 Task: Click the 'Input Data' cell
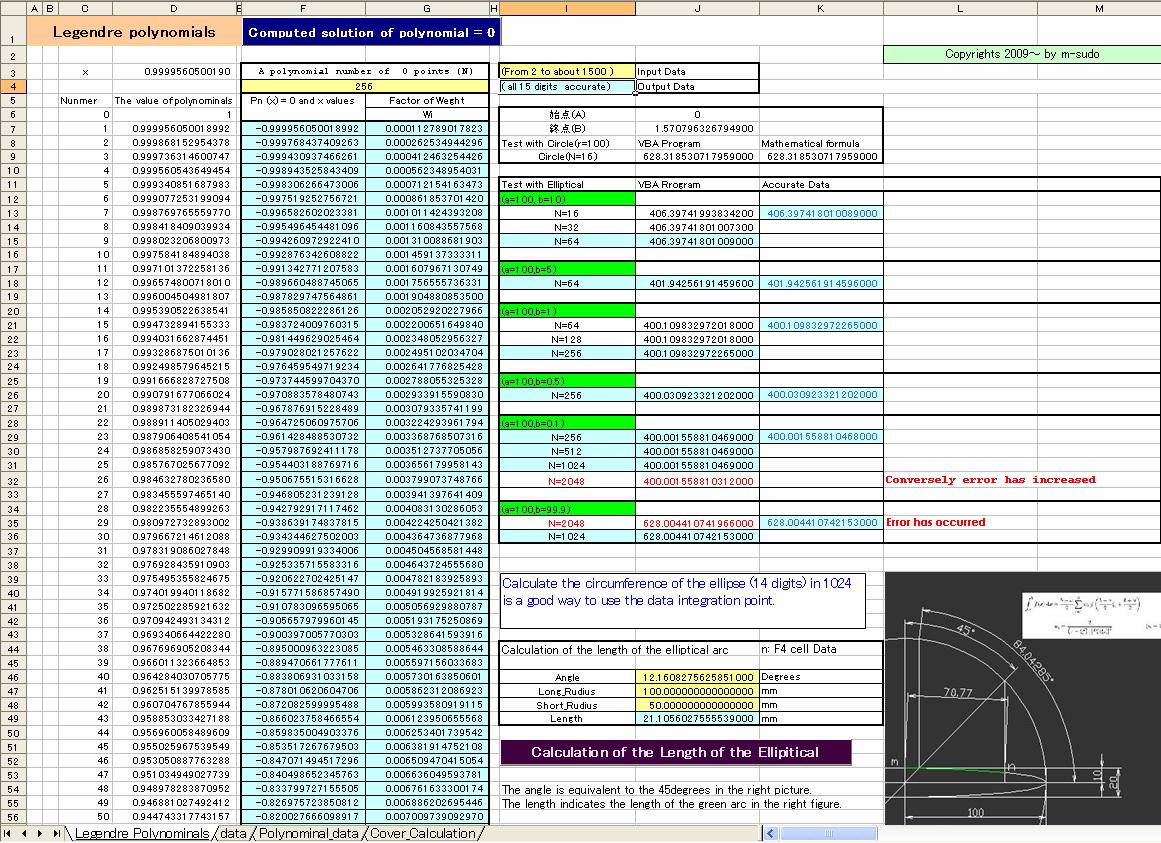[x=697, y=72]
